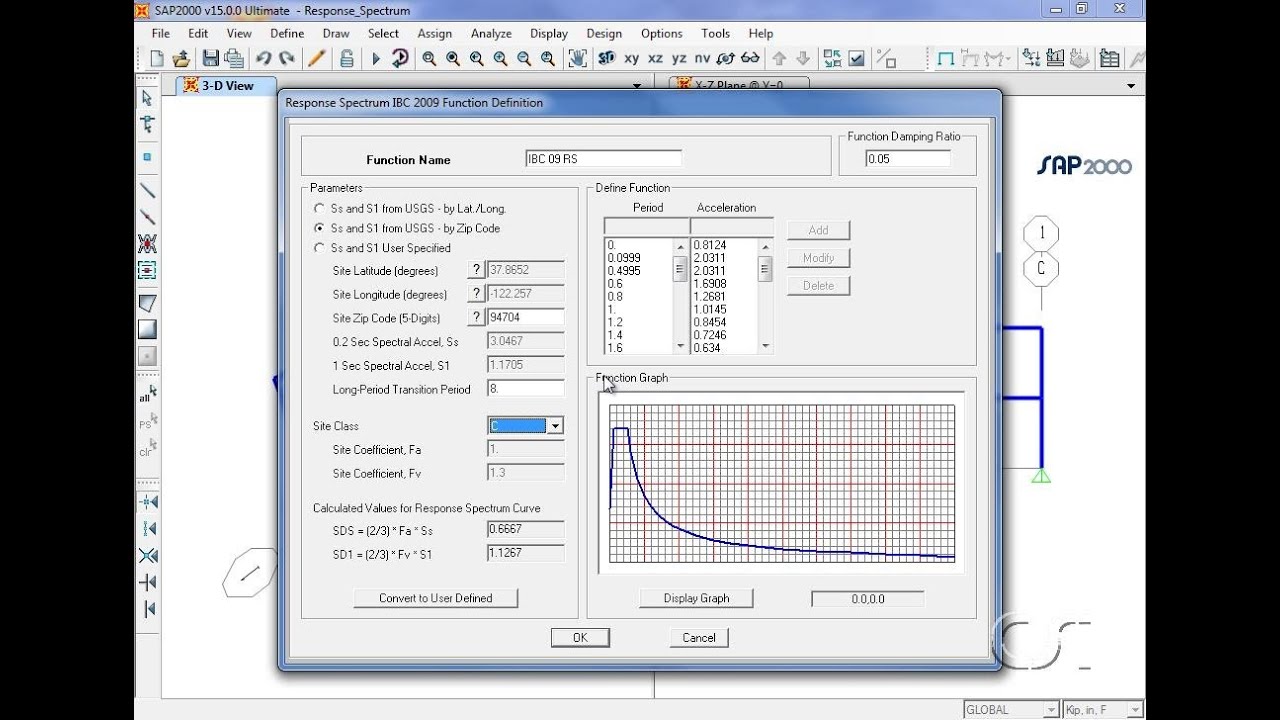Click the Site Zip Code input field
Image resolution: width=1280 pixels, height=720 pixels.
click(x=526, y=318)
